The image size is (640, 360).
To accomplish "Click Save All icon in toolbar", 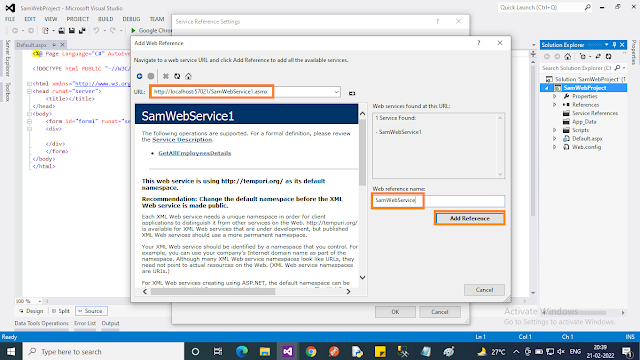I will pos(82,31).
